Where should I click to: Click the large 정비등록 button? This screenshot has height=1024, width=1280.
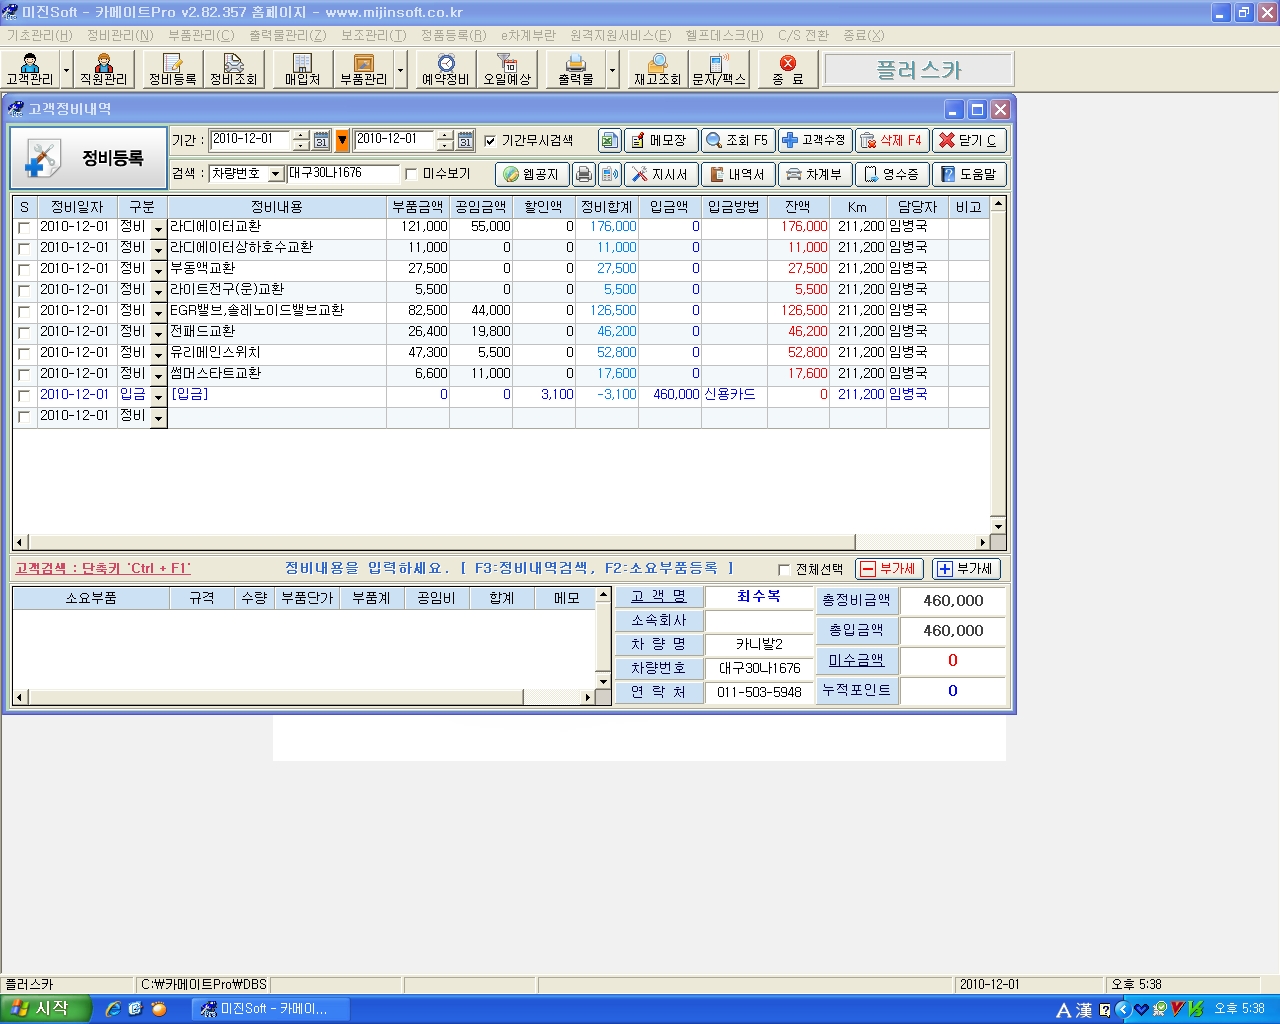click(88, 158)
